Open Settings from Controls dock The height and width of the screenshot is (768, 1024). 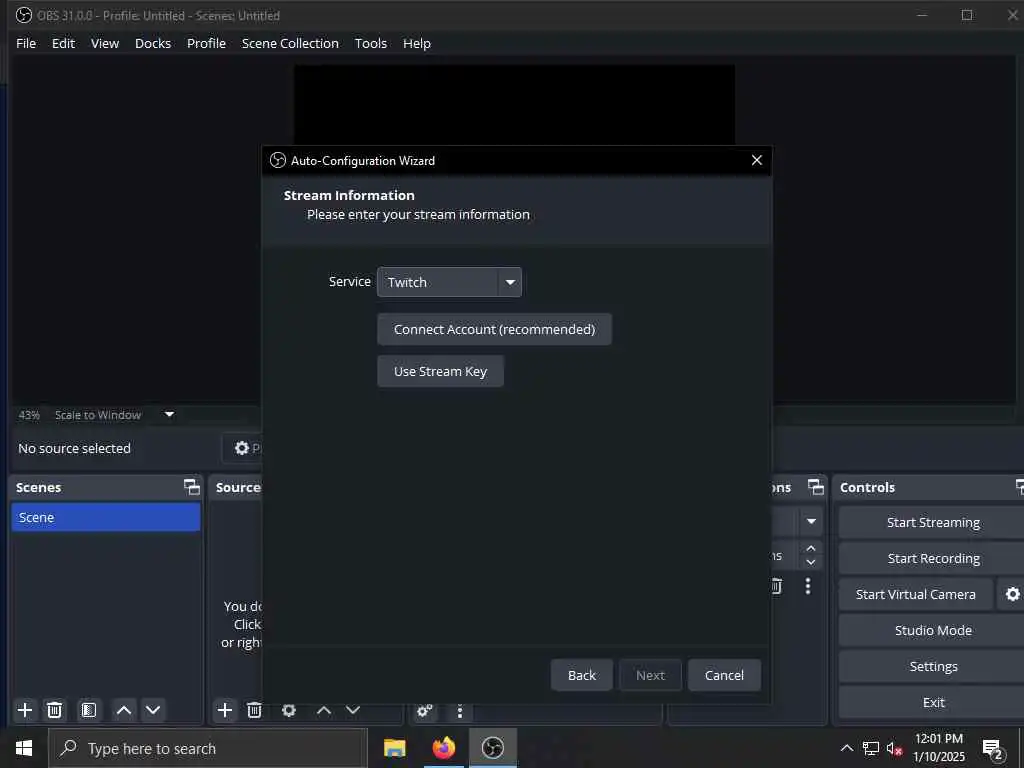[933, 666]
